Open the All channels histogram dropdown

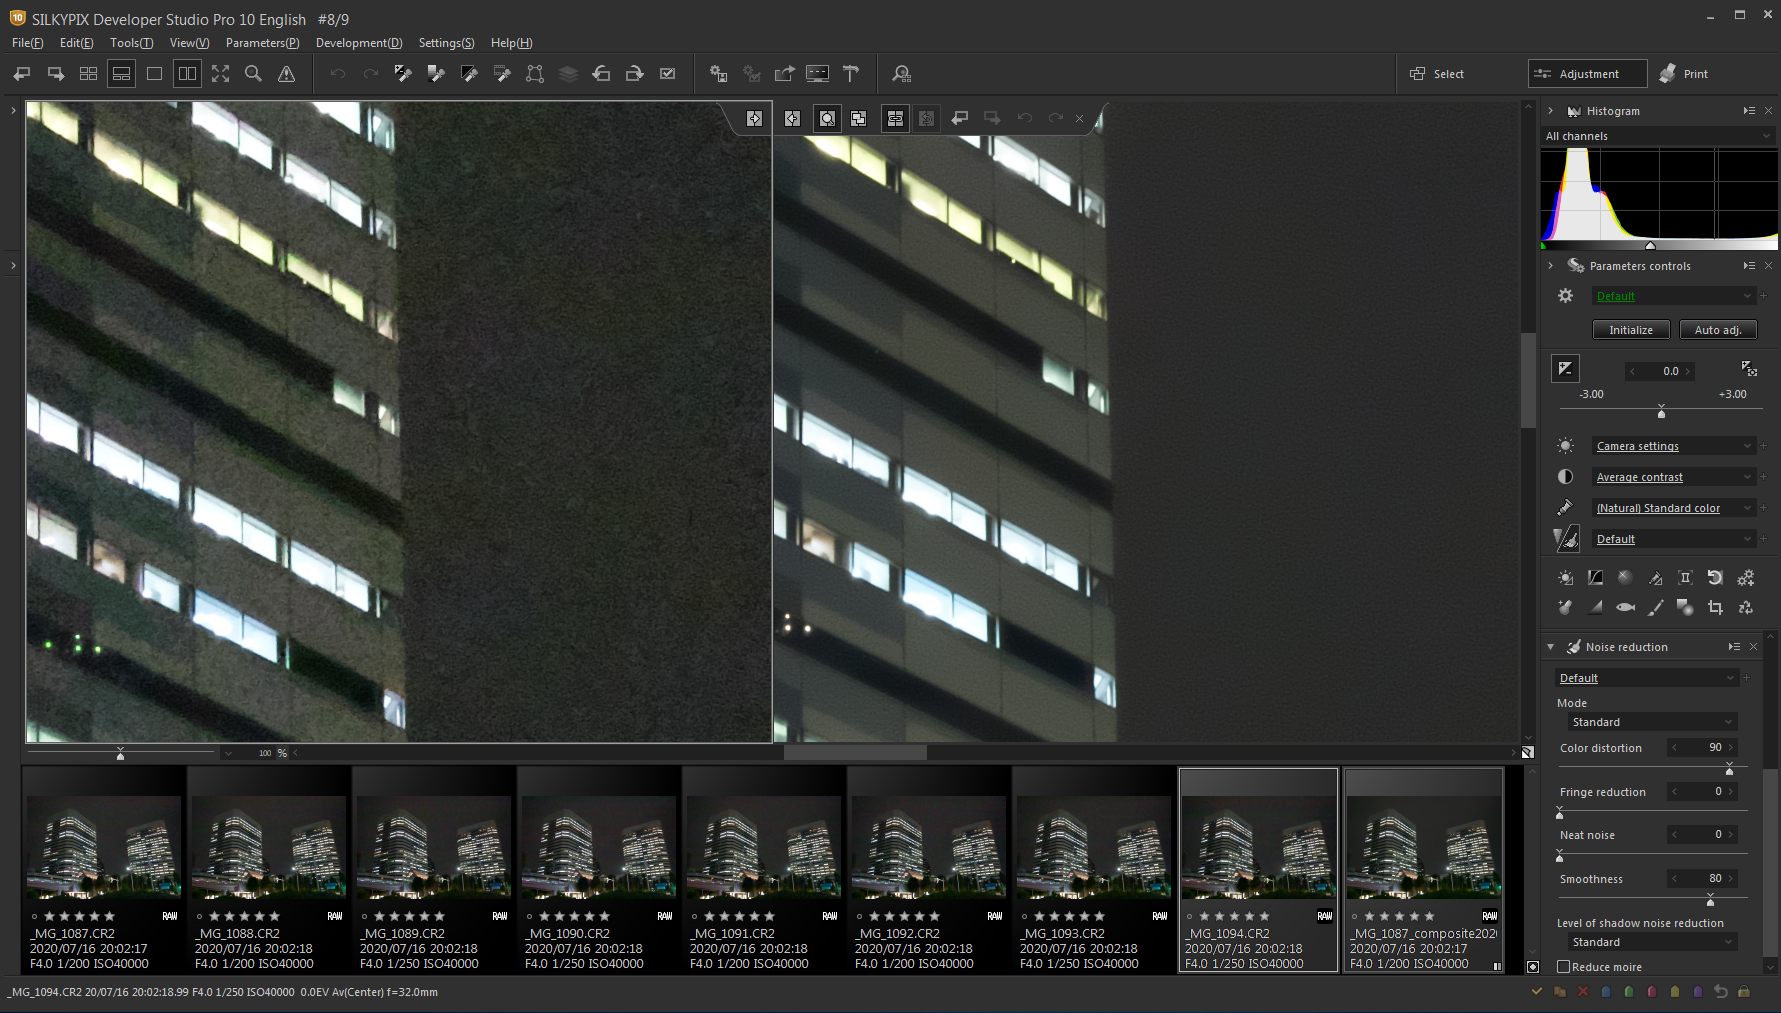pos(1658,136)
